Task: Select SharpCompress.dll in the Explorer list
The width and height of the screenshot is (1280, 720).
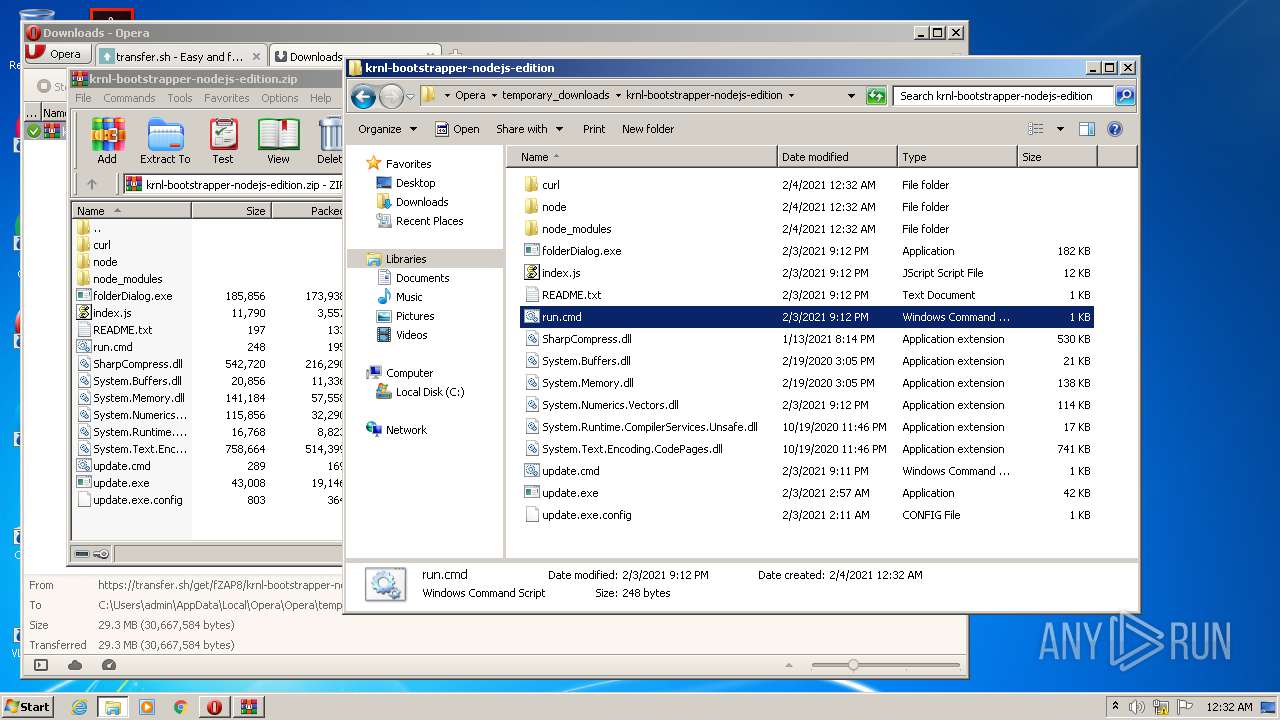Action: pos(586,339)
